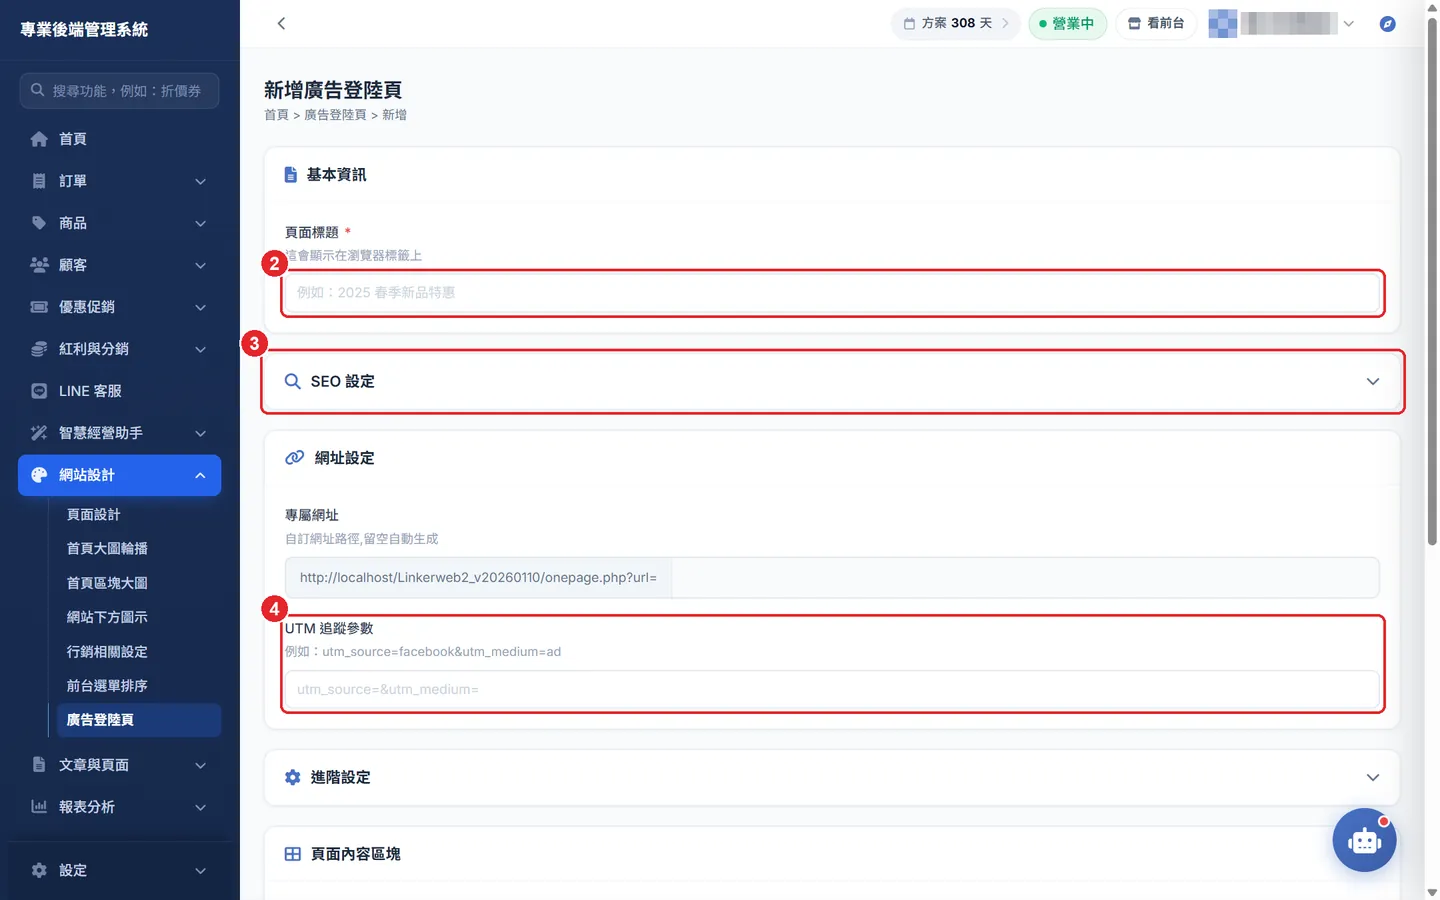1440x900 pixels.
Task: Click 廣告登陸頁 breadcrumb link
Action: pyautogui.click(x=335, y=115)
